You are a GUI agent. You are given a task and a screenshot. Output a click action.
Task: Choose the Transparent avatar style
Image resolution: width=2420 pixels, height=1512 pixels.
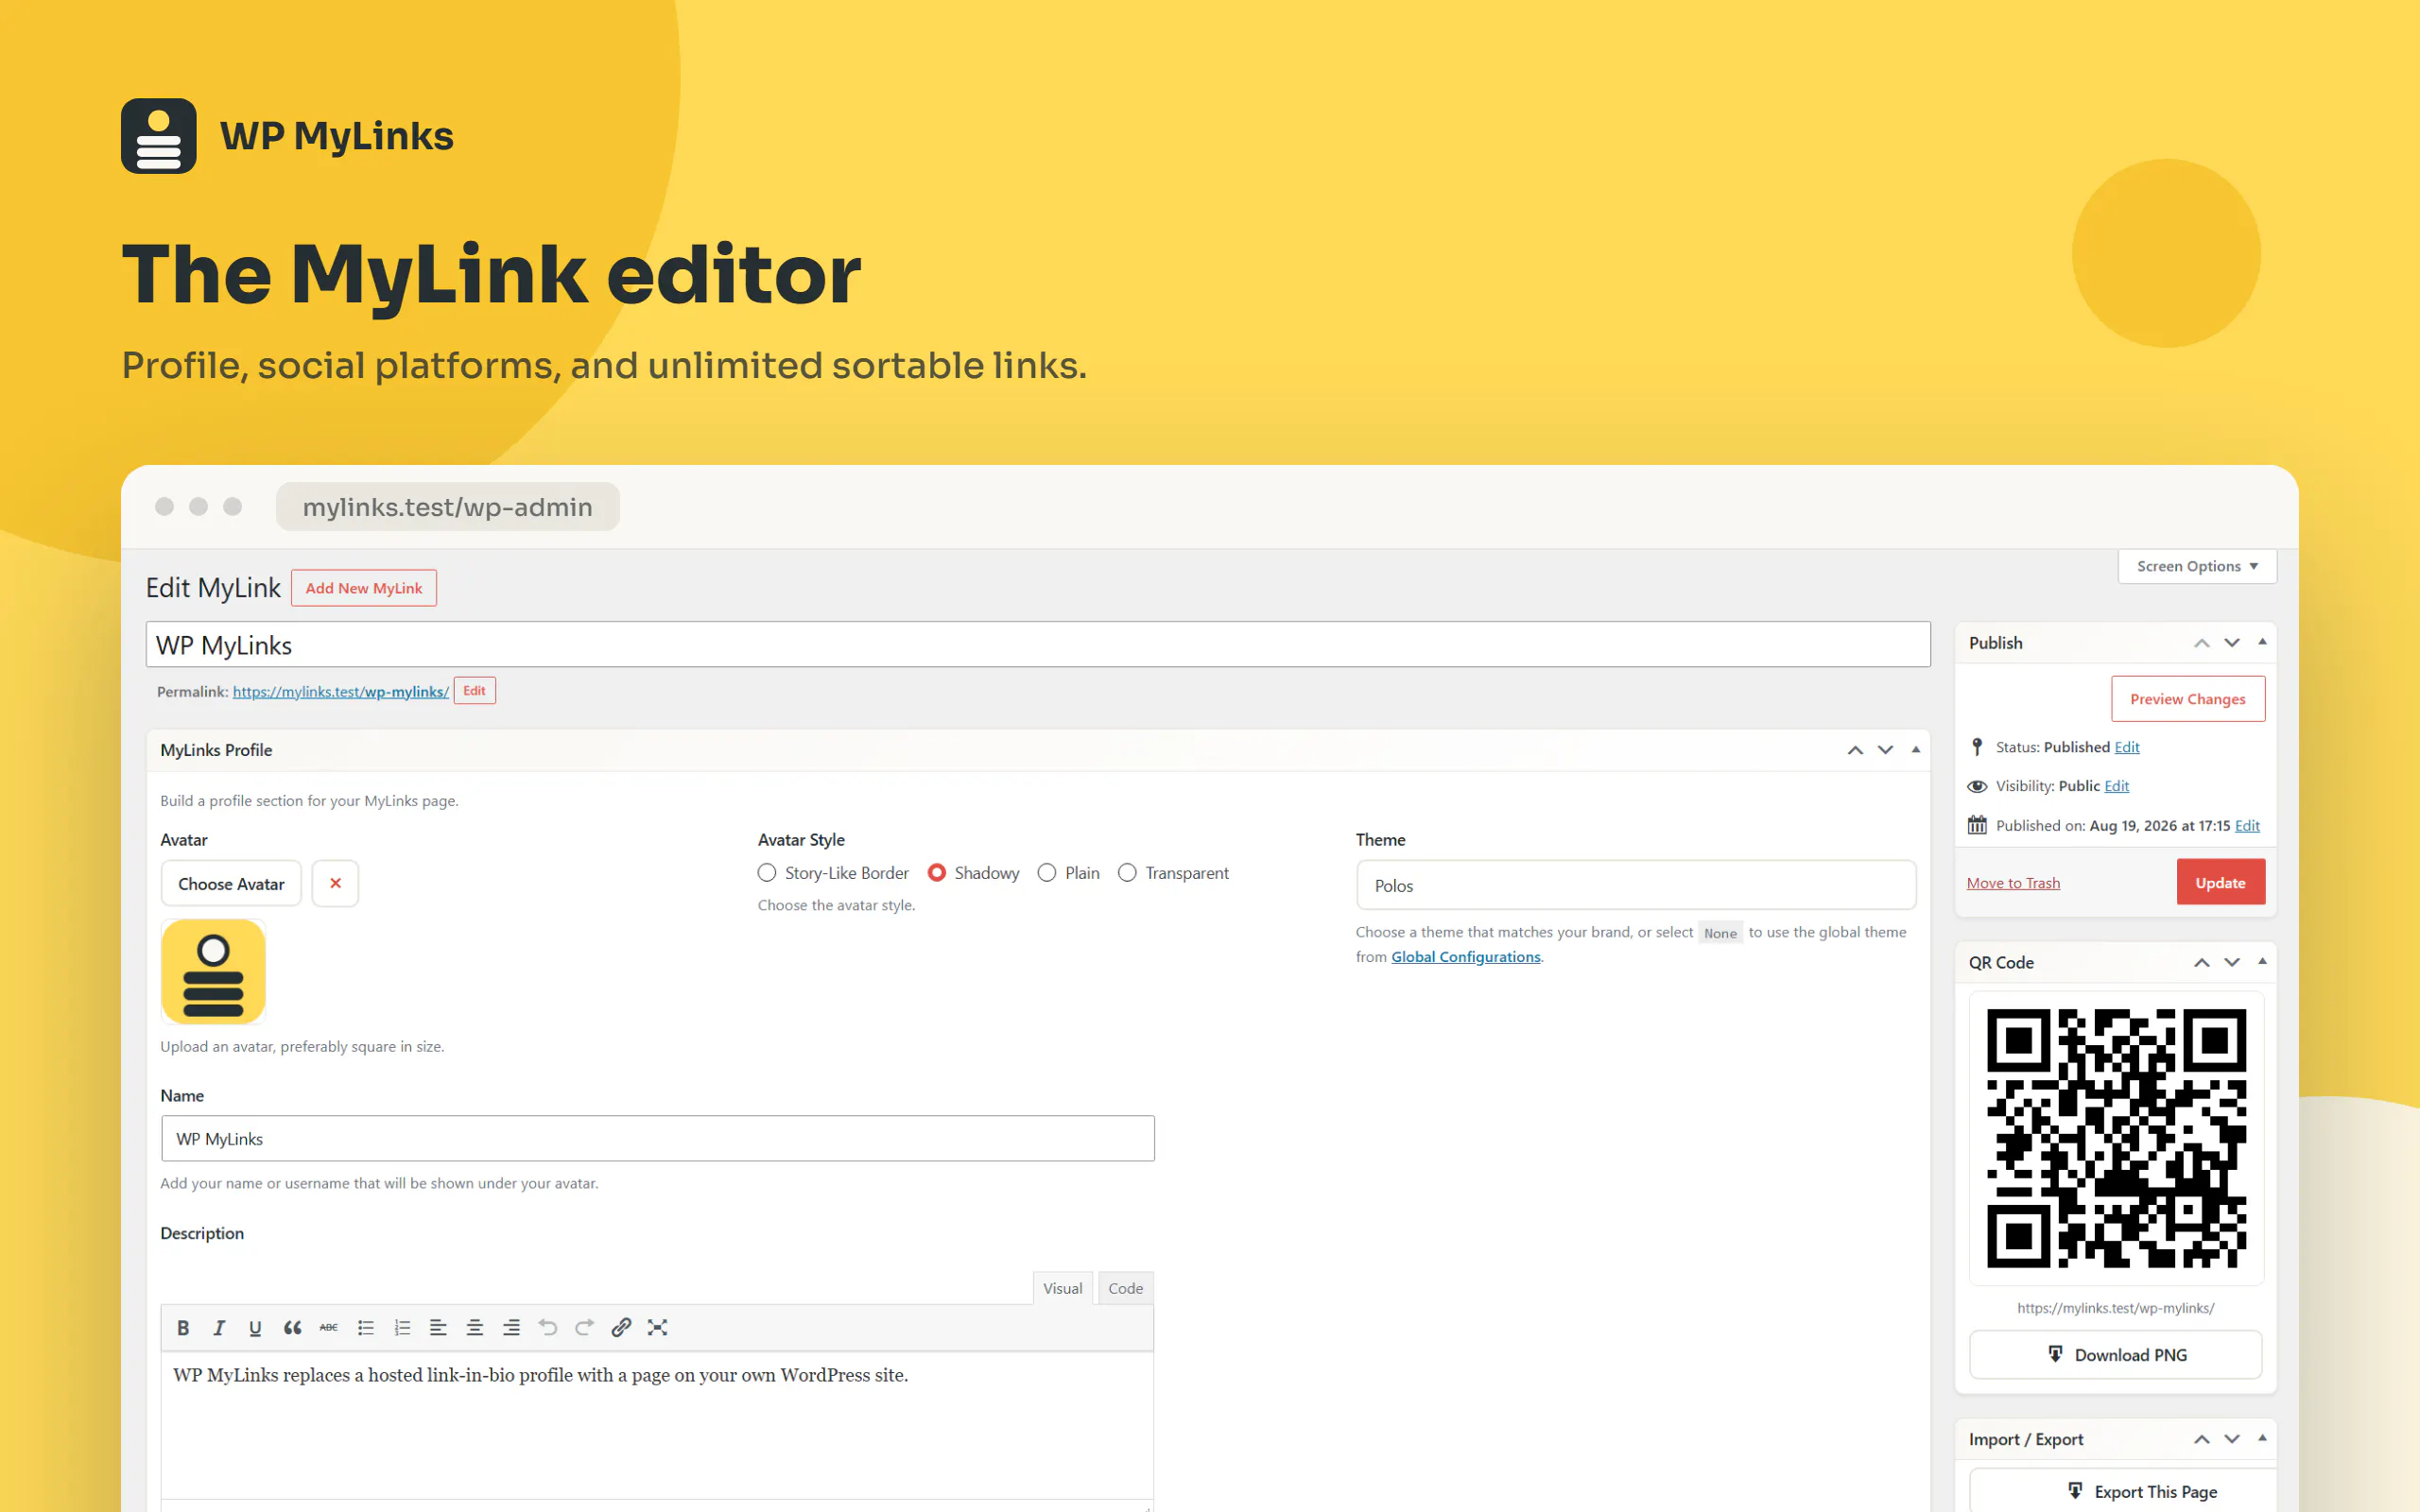pos(1127,873)
